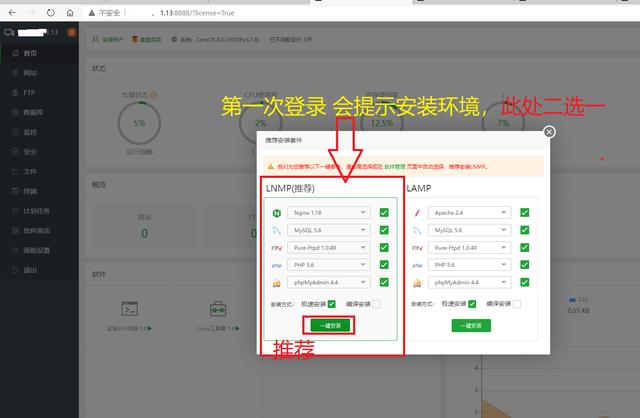Click the 7% disk usage gauge
640x418 pixels.
503,123
